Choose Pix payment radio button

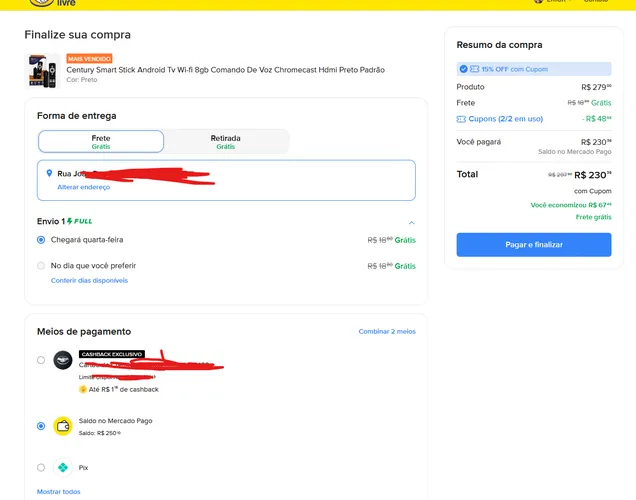click(x=41, y=468)
